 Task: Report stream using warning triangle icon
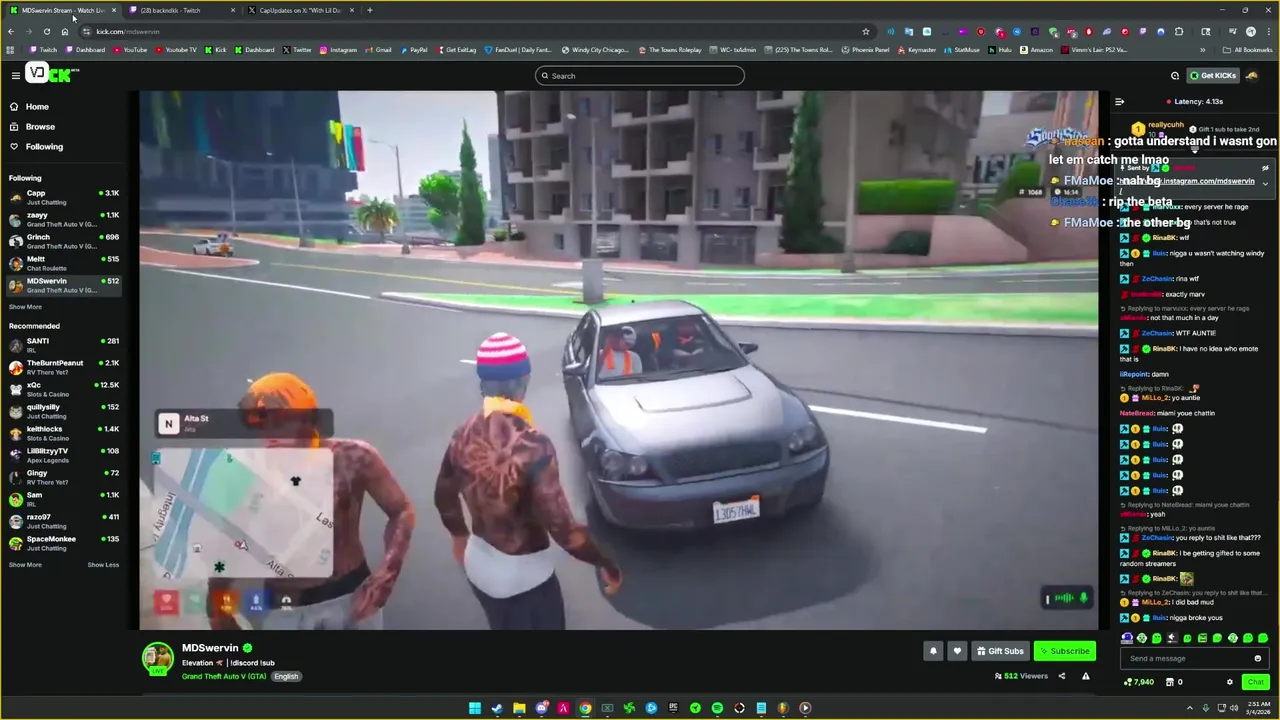coord(1085,676)
